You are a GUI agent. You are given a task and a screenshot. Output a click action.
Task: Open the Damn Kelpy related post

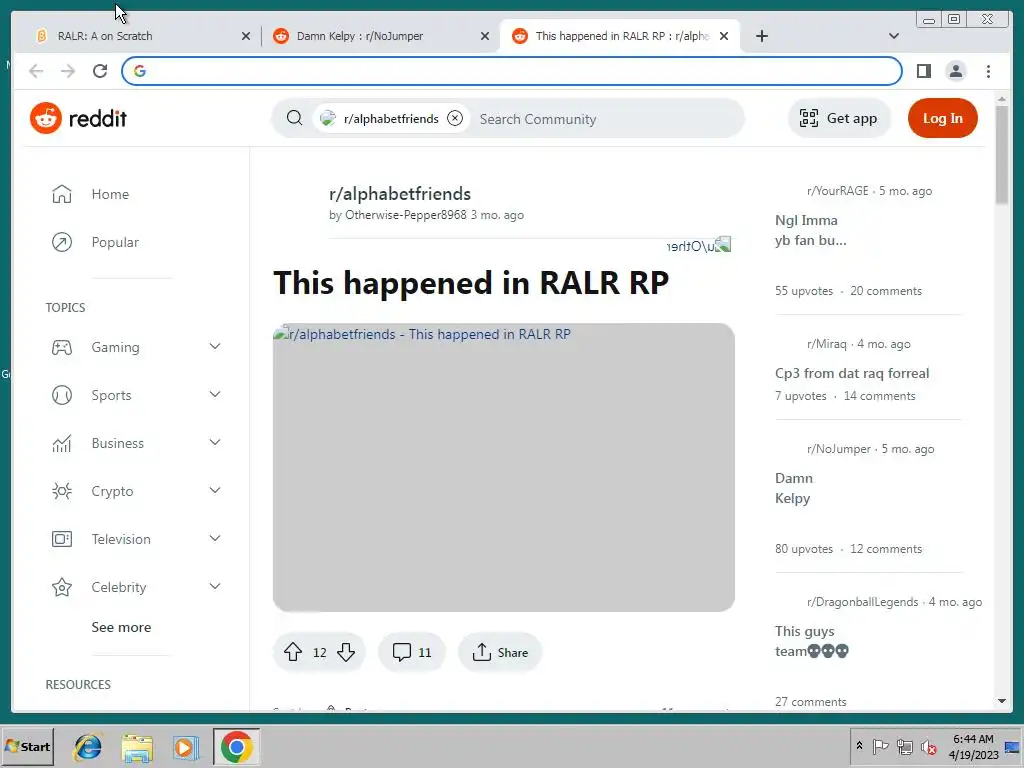pos(794,488)
